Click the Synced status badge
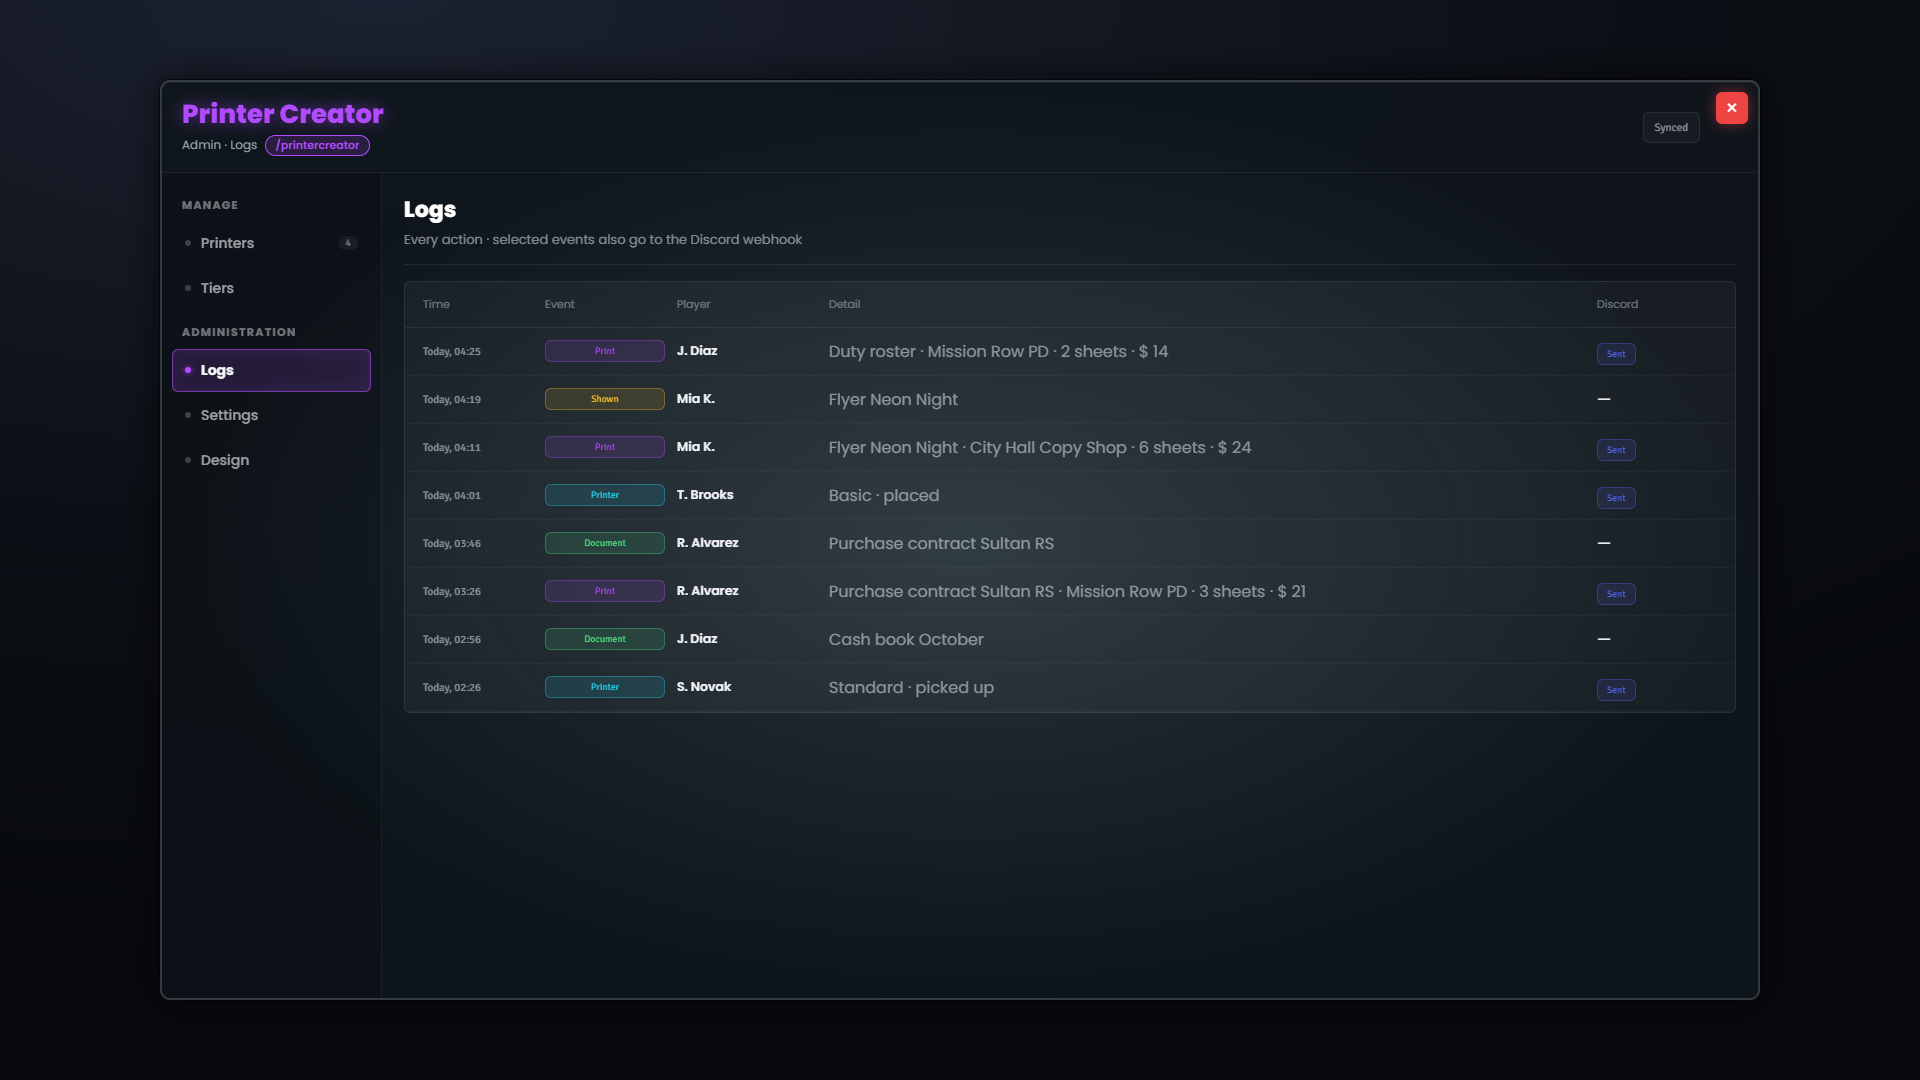The height and width of the screenshot is (1080, 1920). [x=1671, y=128]
